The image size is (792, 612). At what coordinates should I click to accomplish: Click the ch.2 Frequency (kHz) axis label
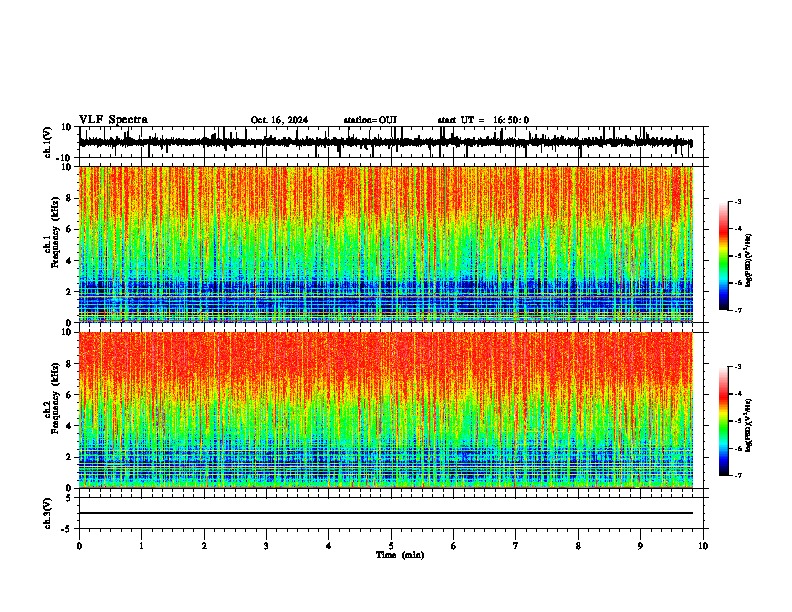click(x=55, y=398)
